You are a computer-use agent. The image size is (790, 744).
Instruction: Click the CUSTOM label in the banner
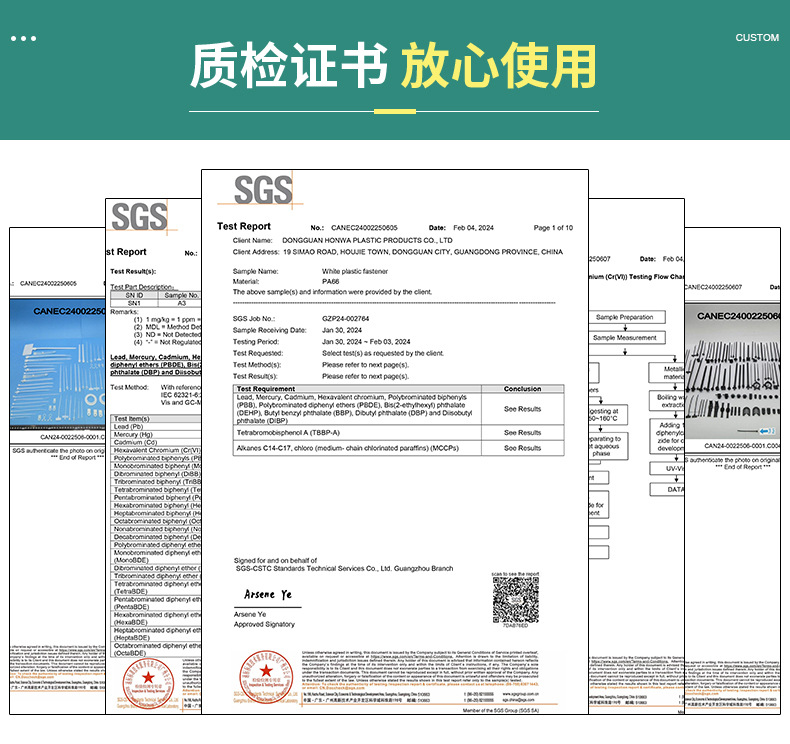[x=757, y=38]
